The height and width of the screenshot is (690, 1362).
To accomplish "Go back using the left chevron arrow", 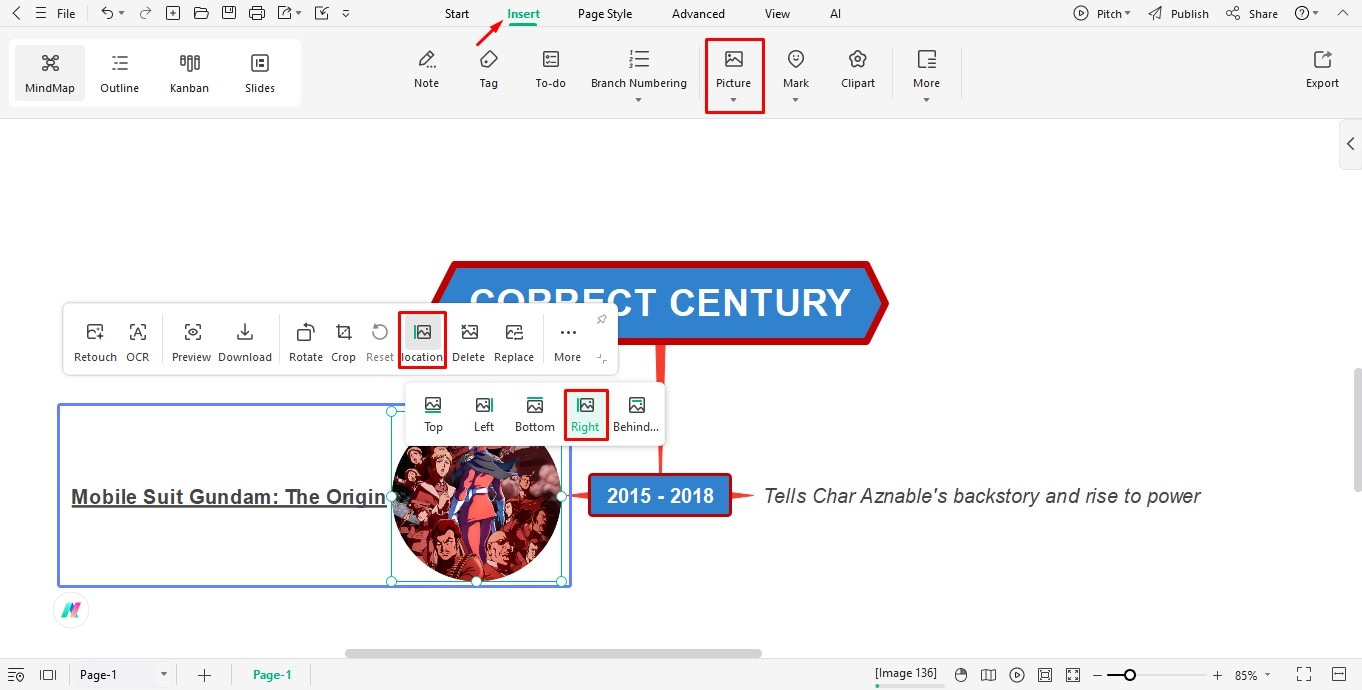I will [x=16, y=14].
